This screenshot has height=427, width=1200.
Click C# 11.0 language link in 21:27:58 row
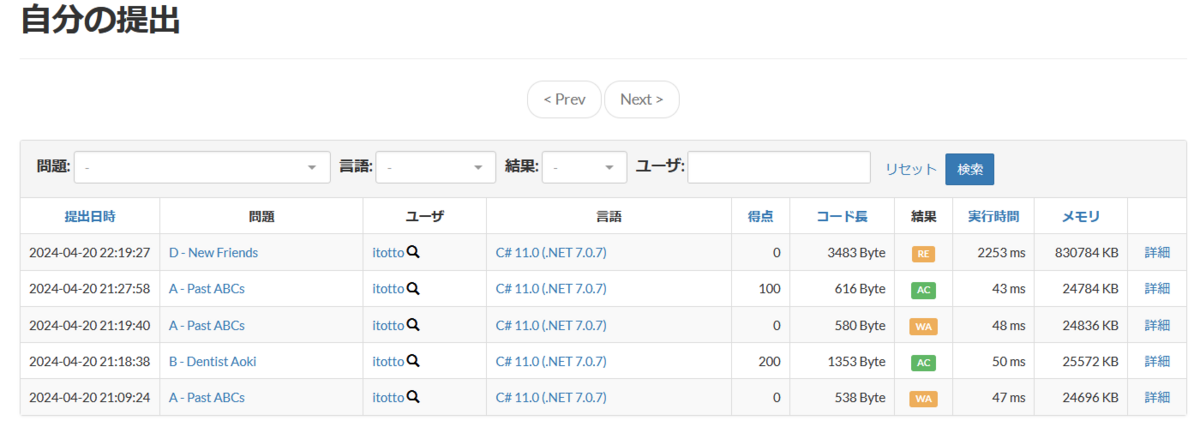[x=551, y=289]
